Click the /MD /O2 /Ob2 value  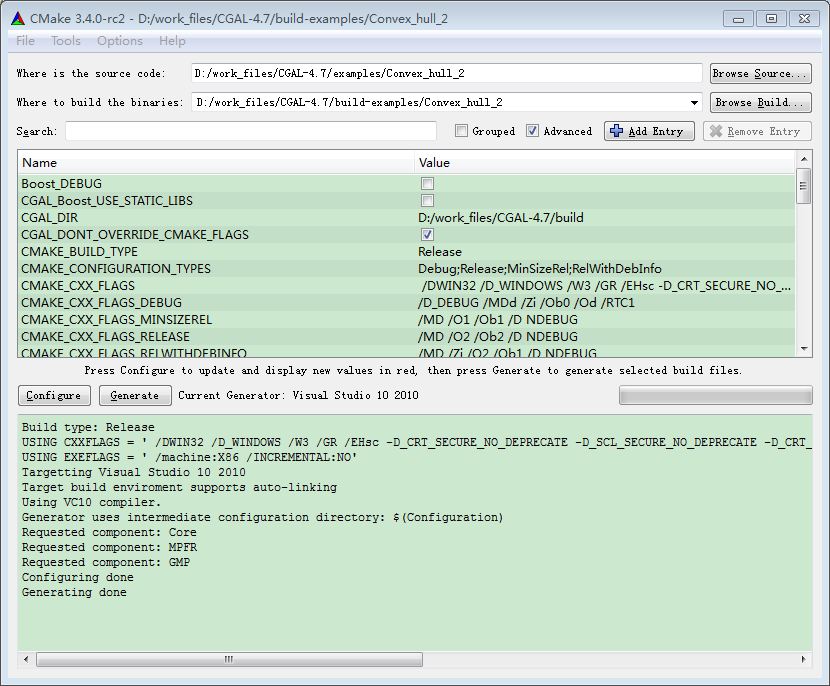click(498, 336)
